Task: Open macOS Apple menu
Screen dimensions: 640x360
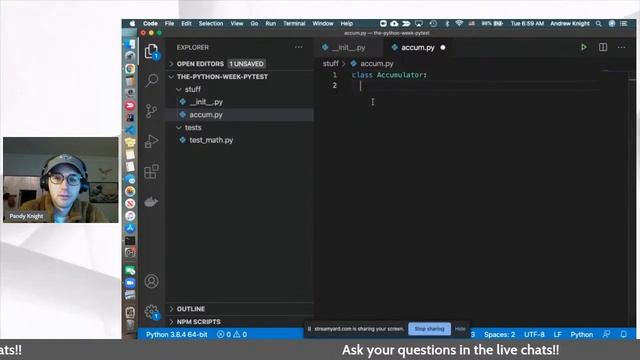Action: (x=132, y=24)
